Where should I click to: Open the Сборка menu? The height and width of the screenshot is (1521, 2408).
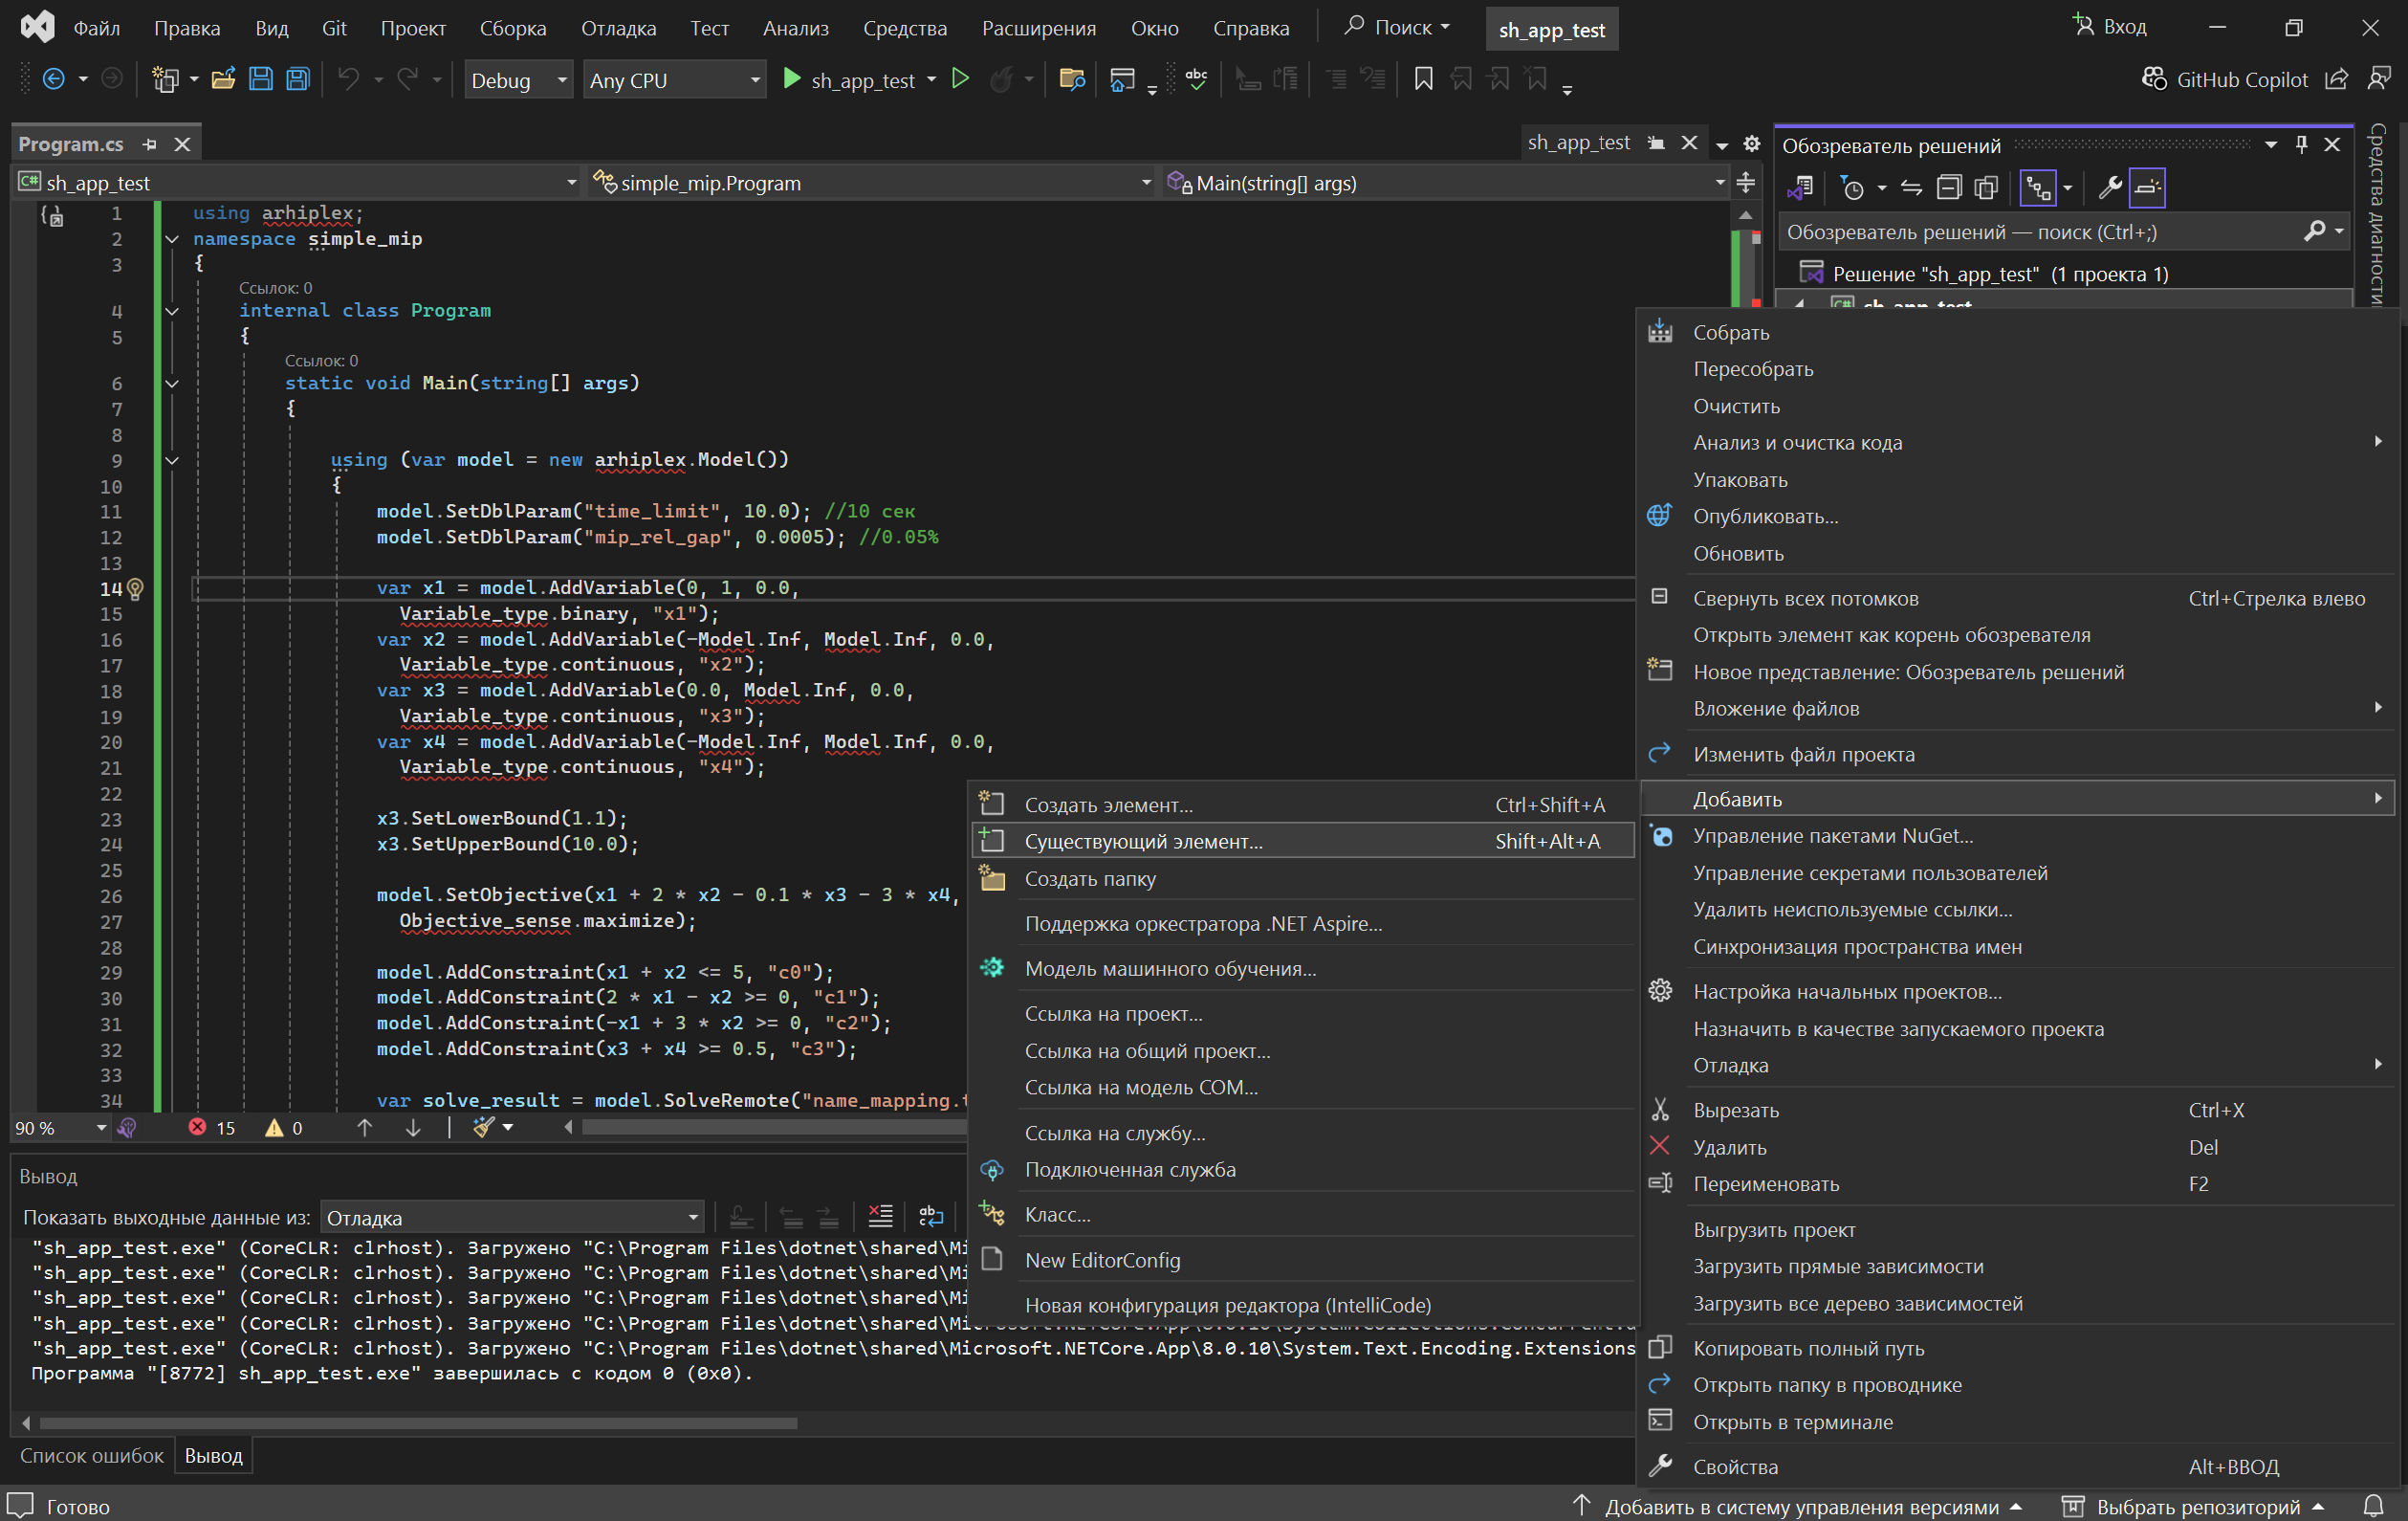[513, 28]
